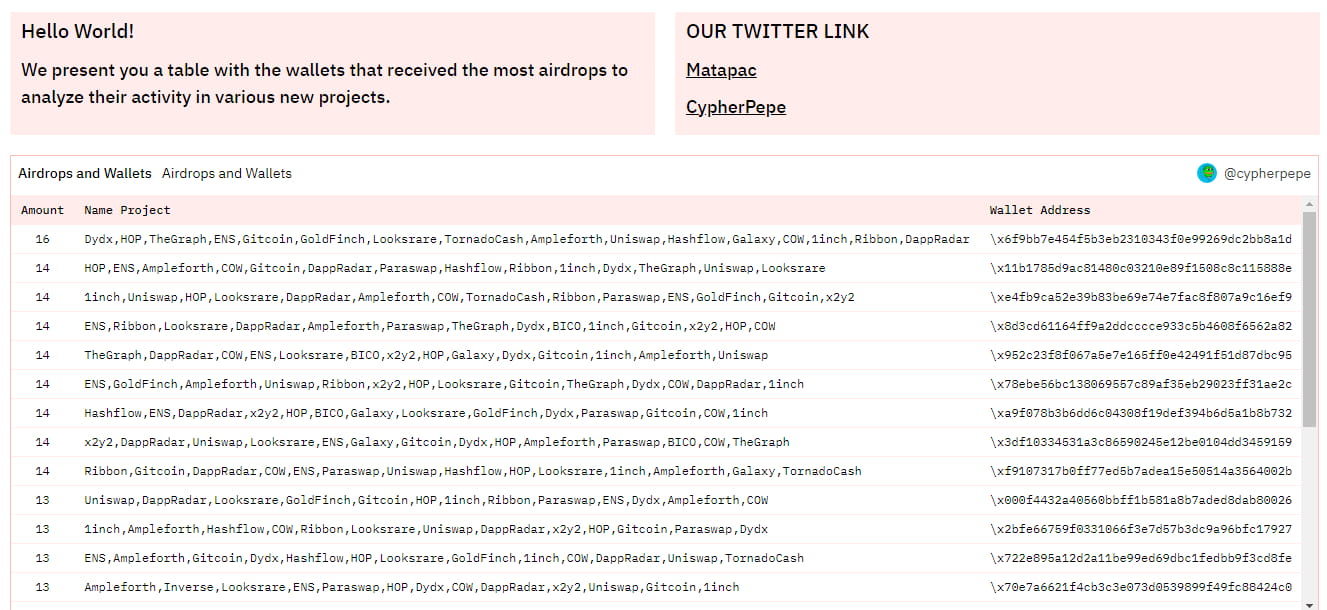Click the bold Airdrops and Wallets title
Screen dimensions: 1327x610
85,173
